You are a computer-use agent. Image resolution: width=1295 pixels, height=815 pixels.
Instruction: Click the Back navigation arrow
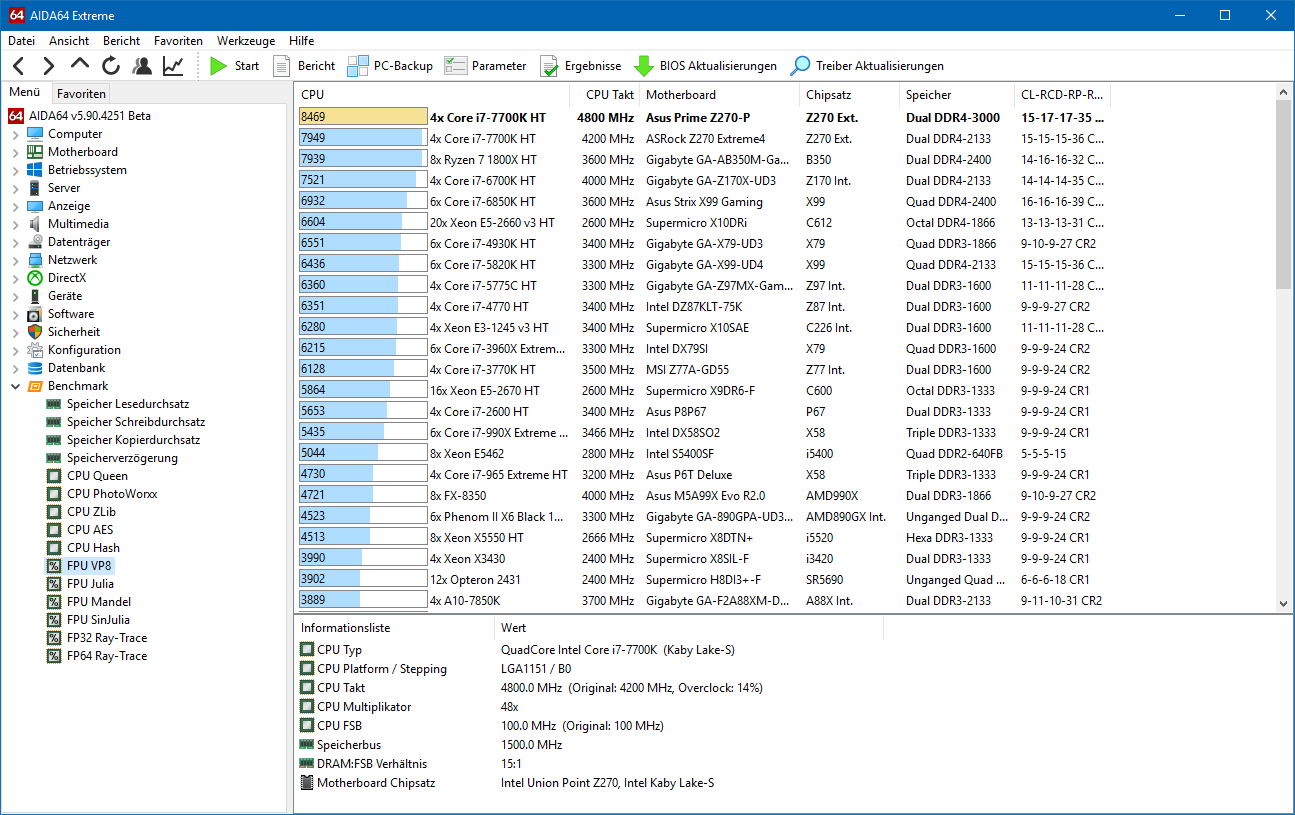pos(19,66)
